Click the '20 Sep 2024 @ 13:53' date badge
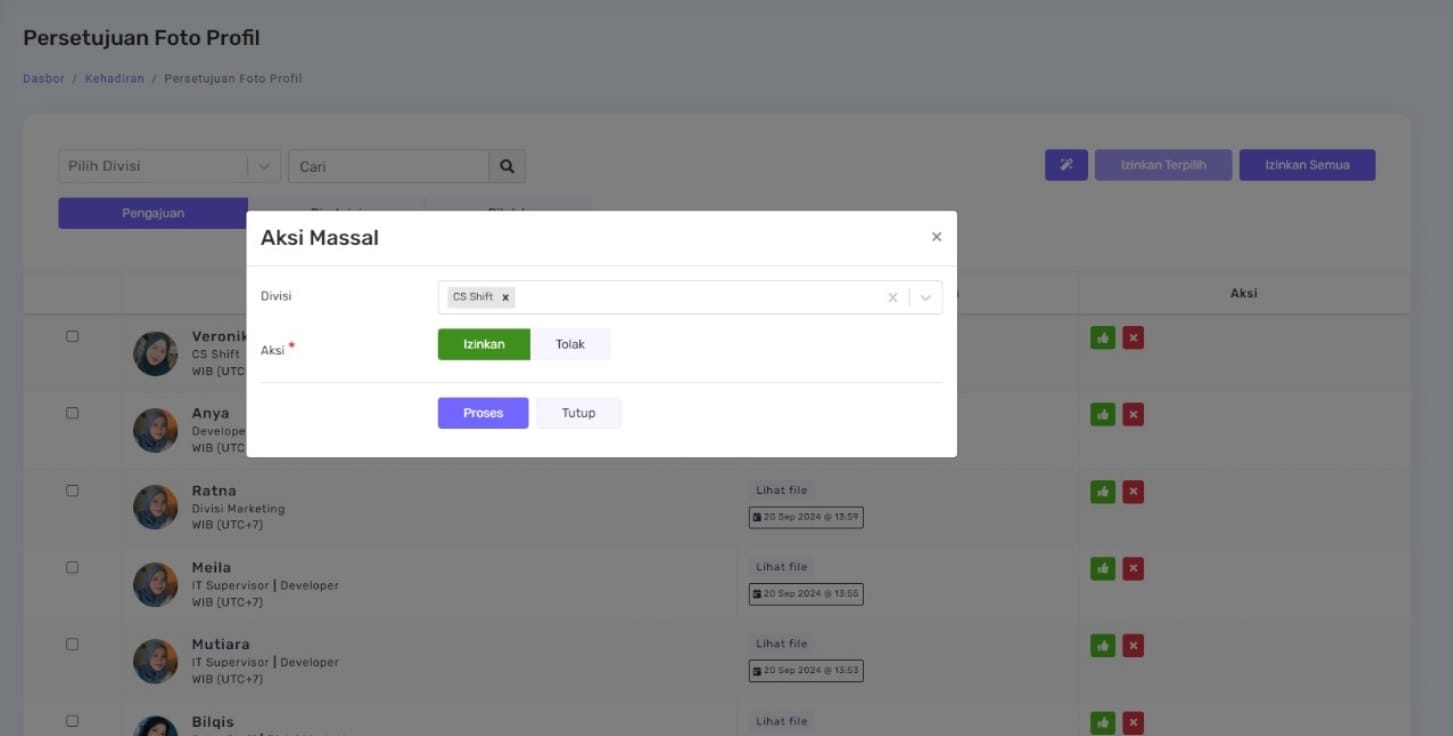This screenshot has height=736, width=1453. click(x=806, y=671)
